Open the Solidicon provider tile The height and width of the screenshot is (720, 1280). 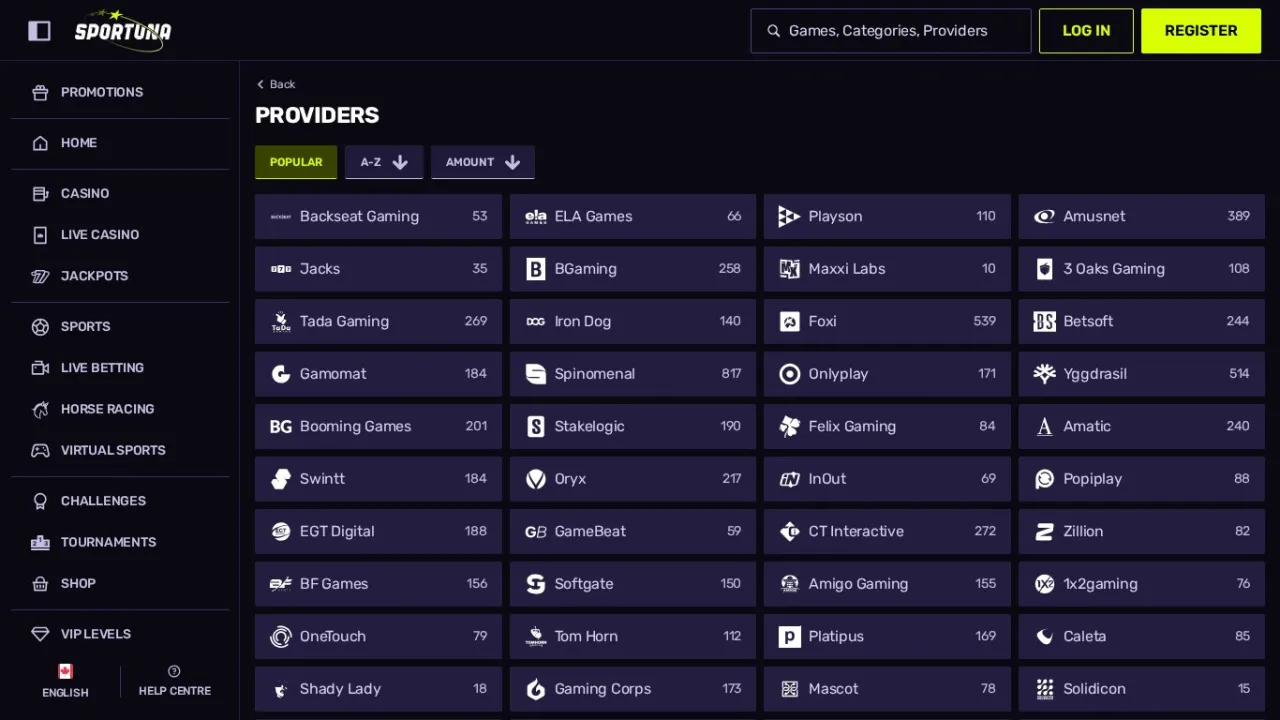point(1141,688)
